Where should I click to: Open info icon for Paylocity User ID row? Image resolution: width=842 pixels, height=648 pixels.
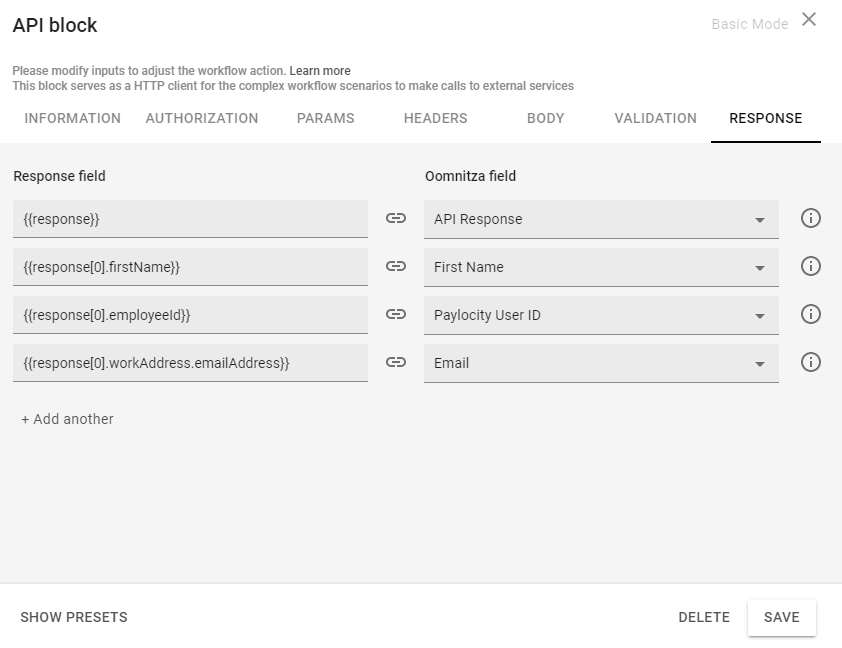(811, 315)
